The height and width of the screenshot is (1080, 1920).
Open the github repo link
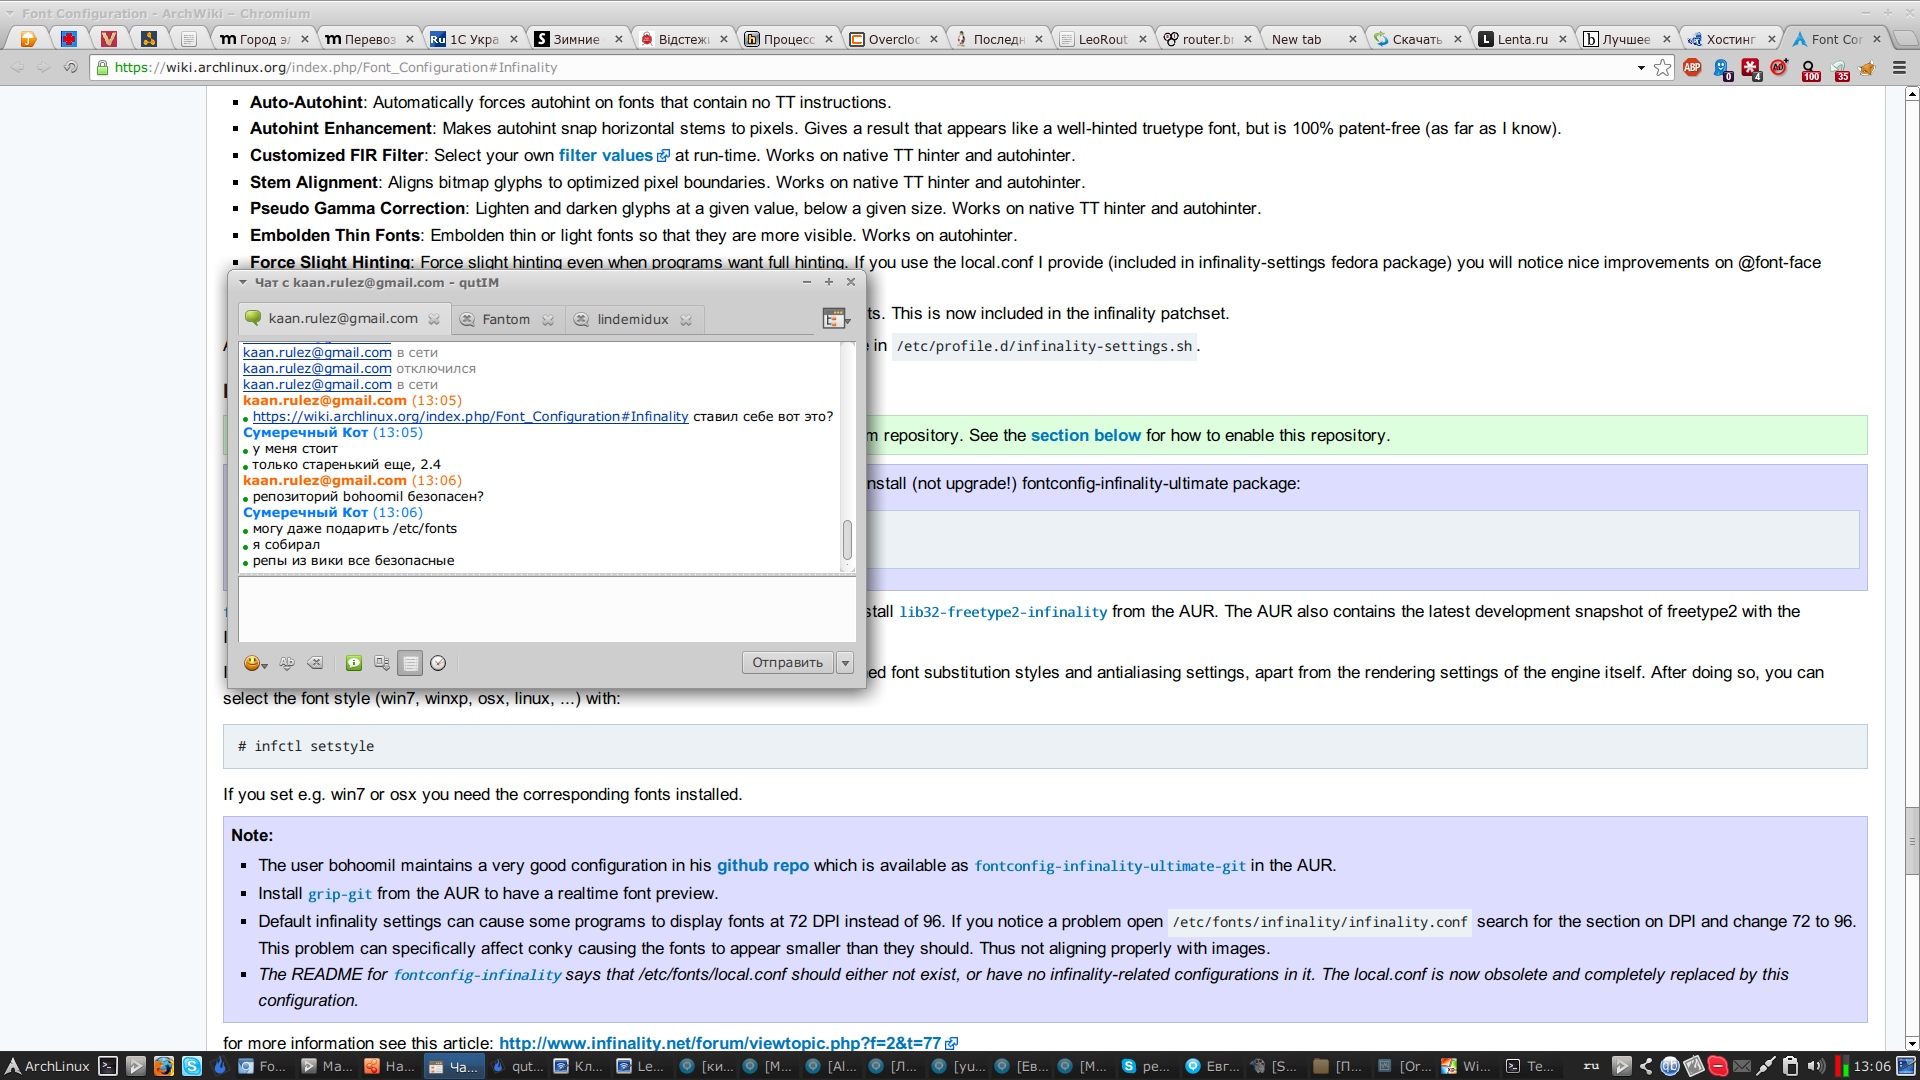coord(762,865)
